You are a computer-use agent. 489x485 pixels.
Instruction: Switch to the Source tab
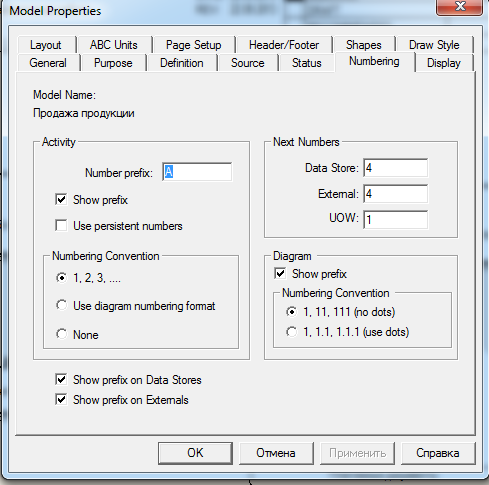[248, 63]
